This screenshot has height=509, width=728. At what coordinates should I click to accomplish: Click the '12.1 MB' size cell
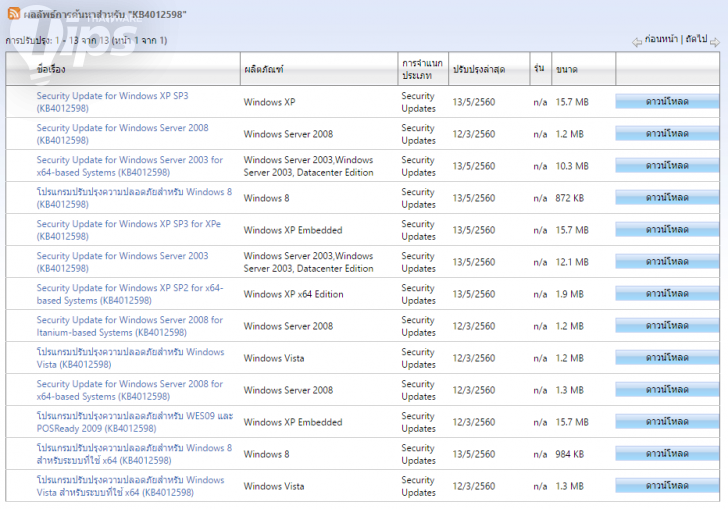click(572, 262)
